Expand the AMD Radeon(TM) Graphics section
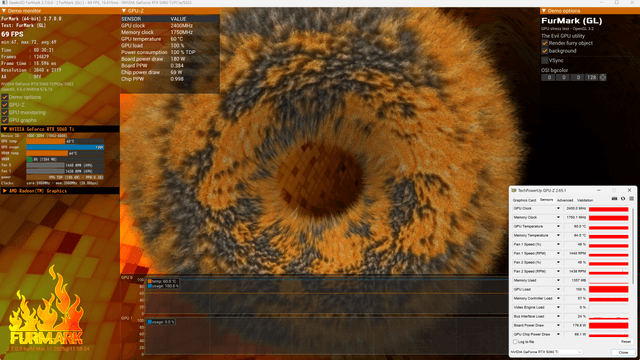640x360 pixels. (4, 191)
